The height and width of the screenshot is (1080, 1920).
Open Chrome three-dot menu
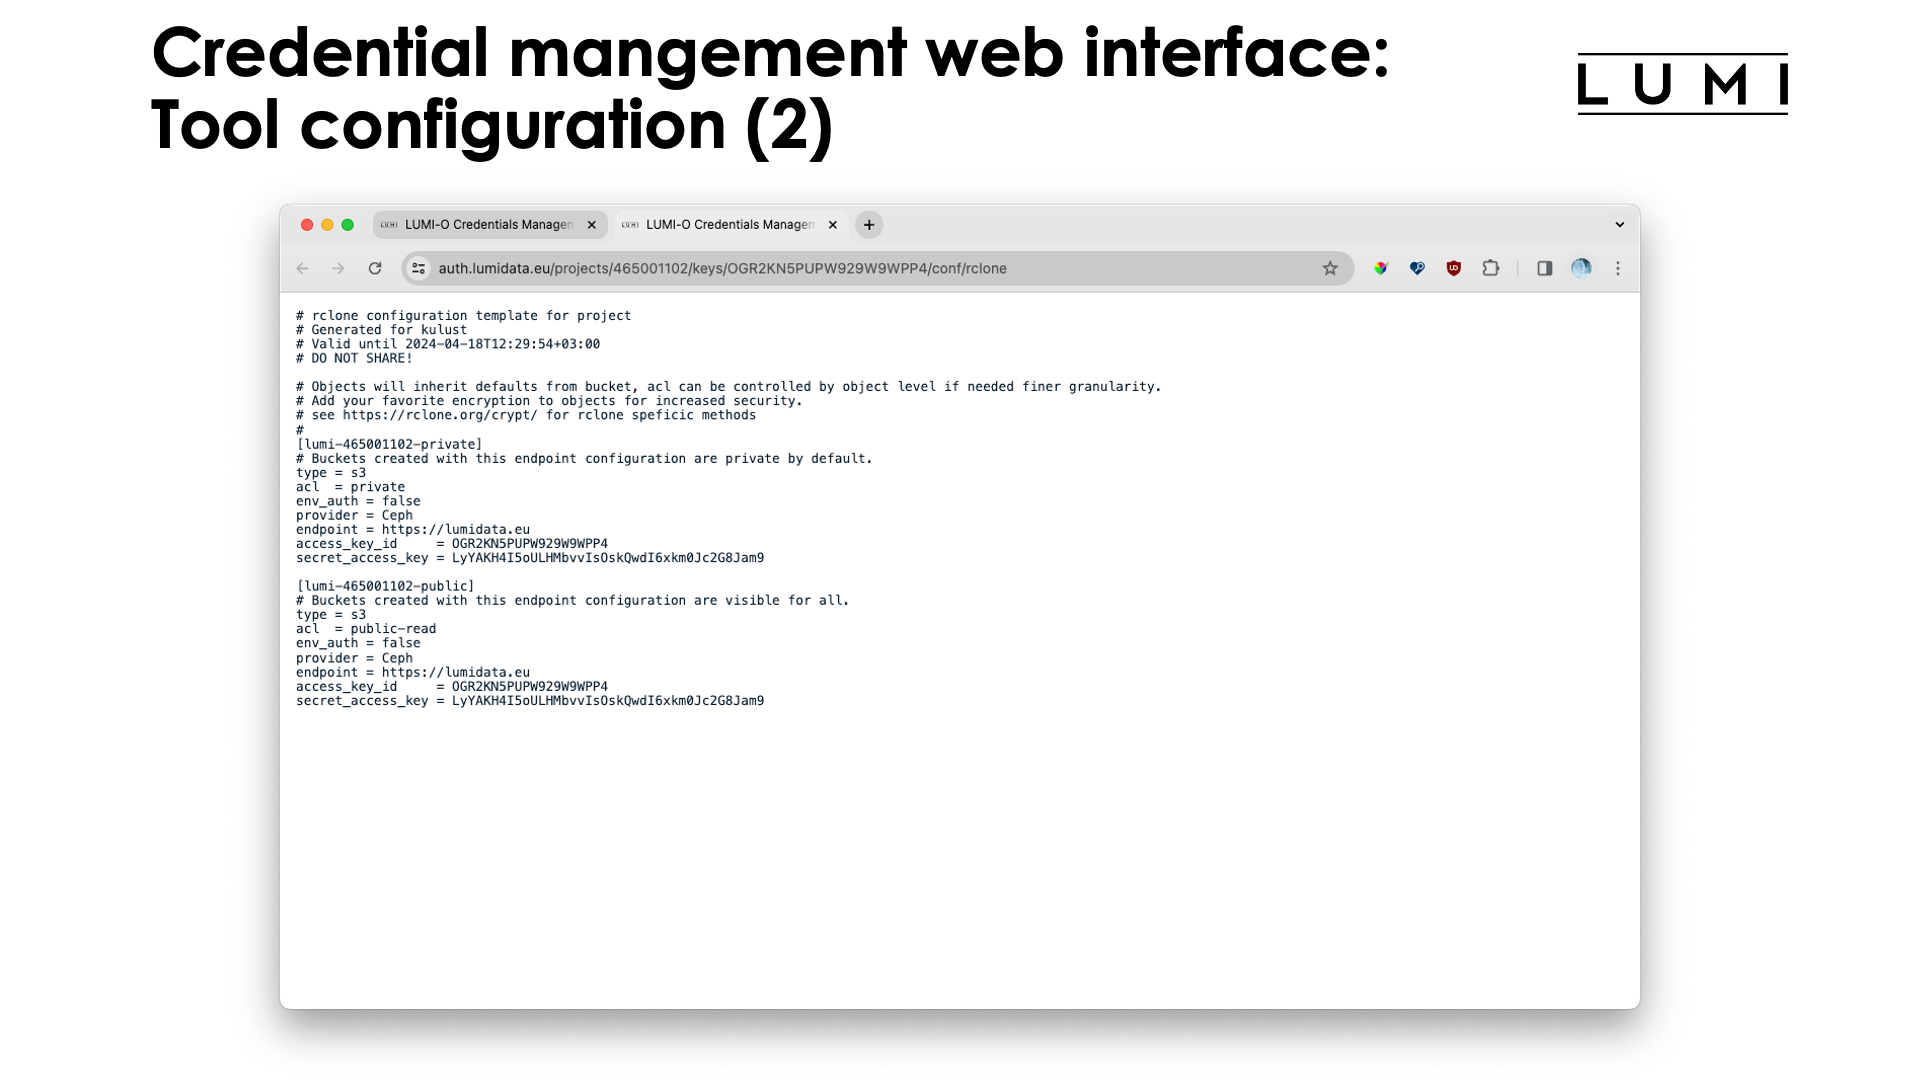1618,268
